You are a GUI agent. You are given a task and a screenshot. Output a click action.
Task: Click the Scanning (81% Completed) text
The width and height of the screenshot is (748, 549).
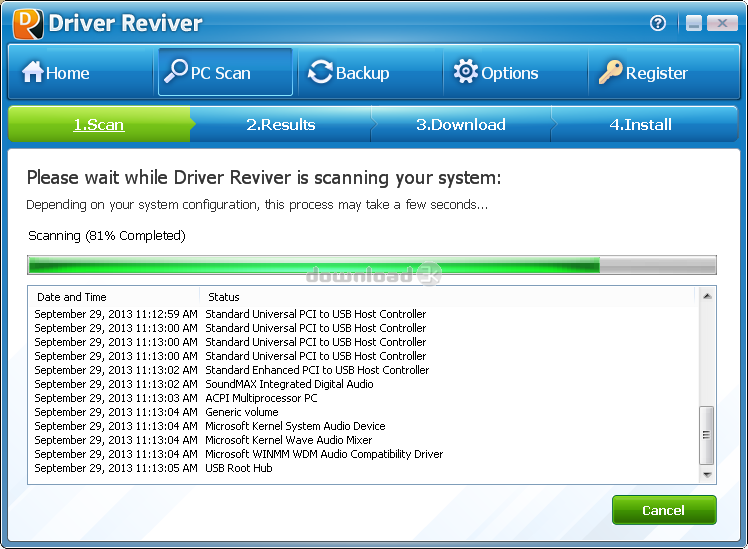point(107,236)
